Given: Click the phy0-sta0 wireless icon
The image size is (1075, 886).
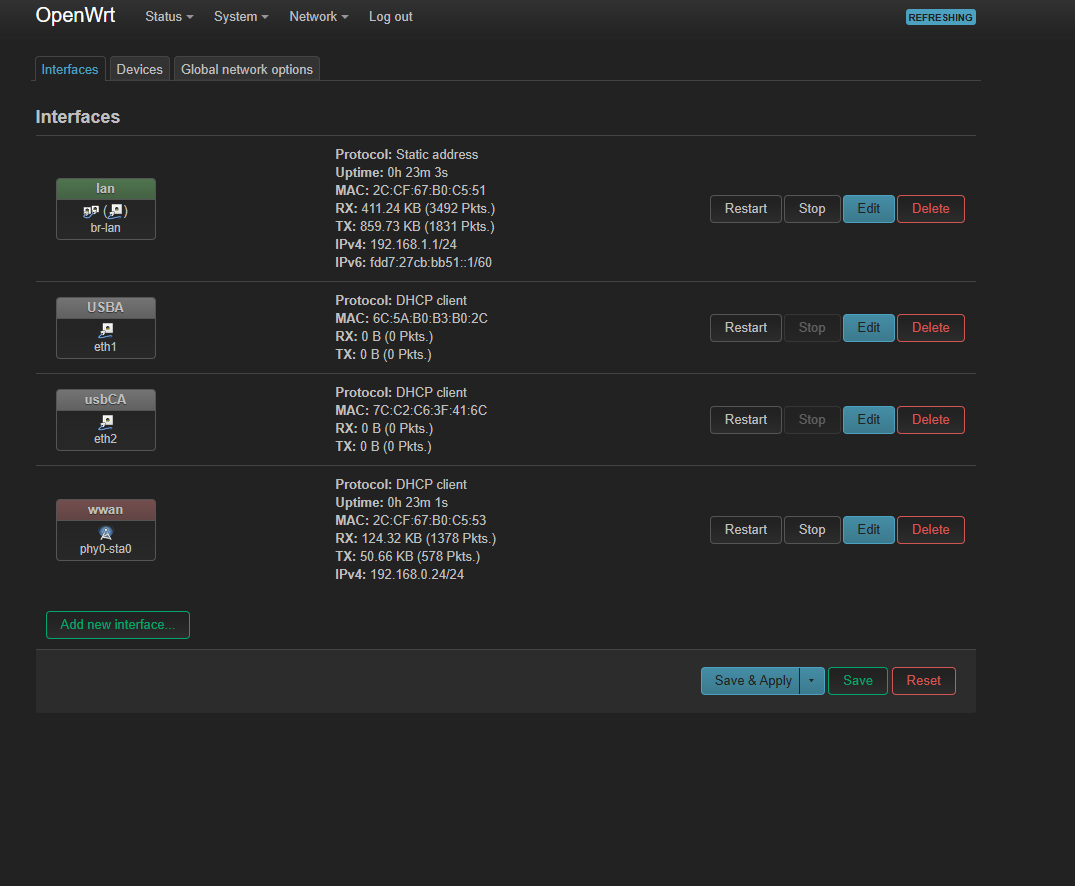Looking at the screenshot, I should click(x=106, y=532).
